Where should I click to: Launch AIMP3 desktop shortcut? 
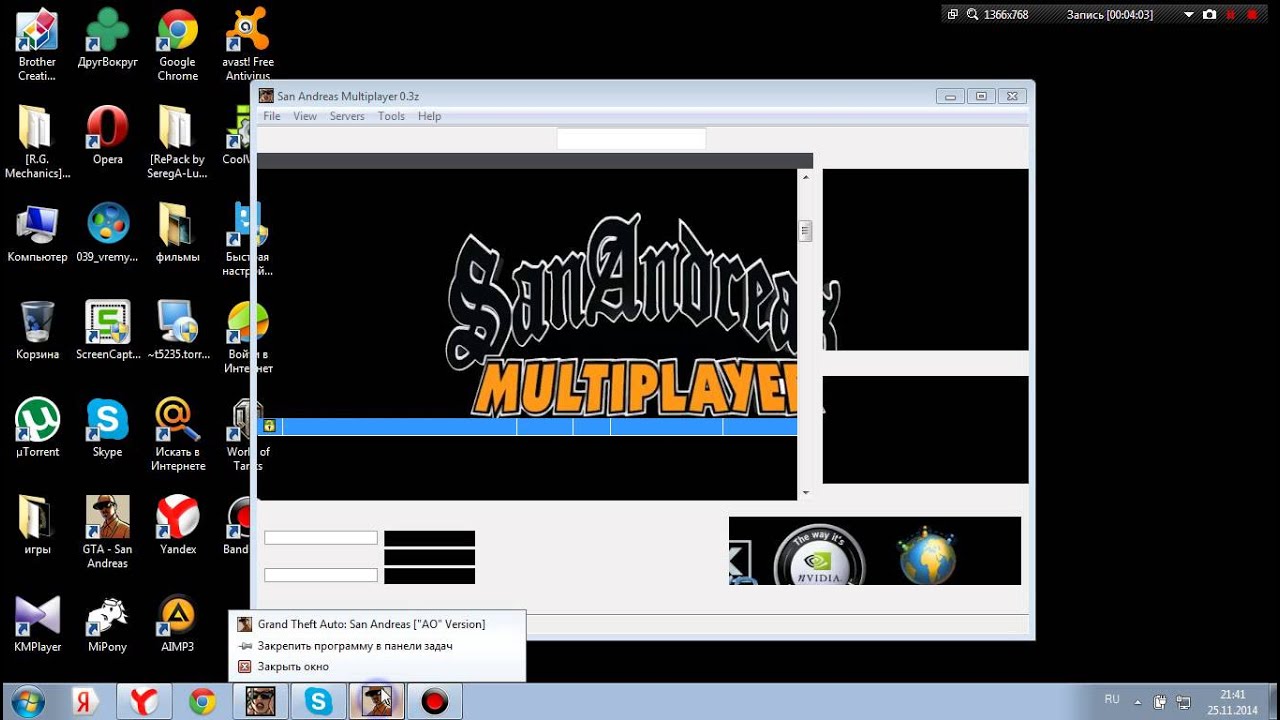178,623
